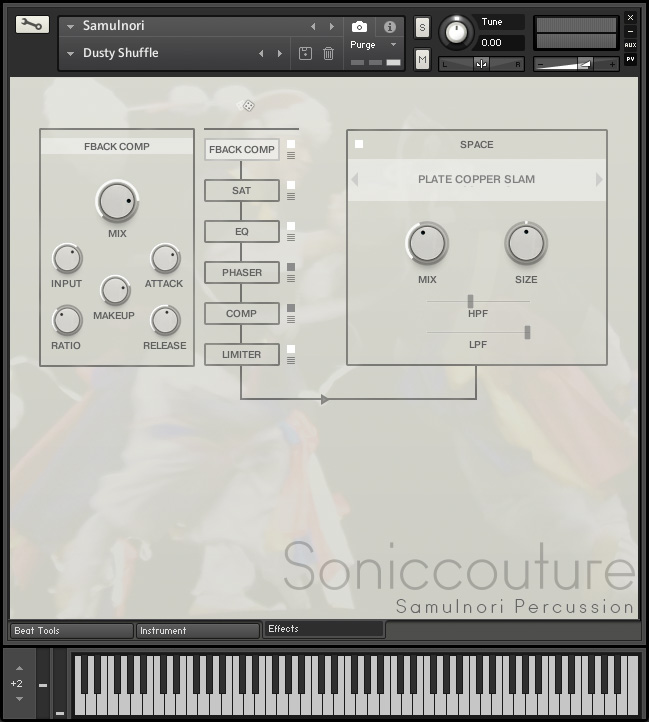Click the pan center icon
The height and width of the screenshot is (722, 649).
[x=481, y=64]
